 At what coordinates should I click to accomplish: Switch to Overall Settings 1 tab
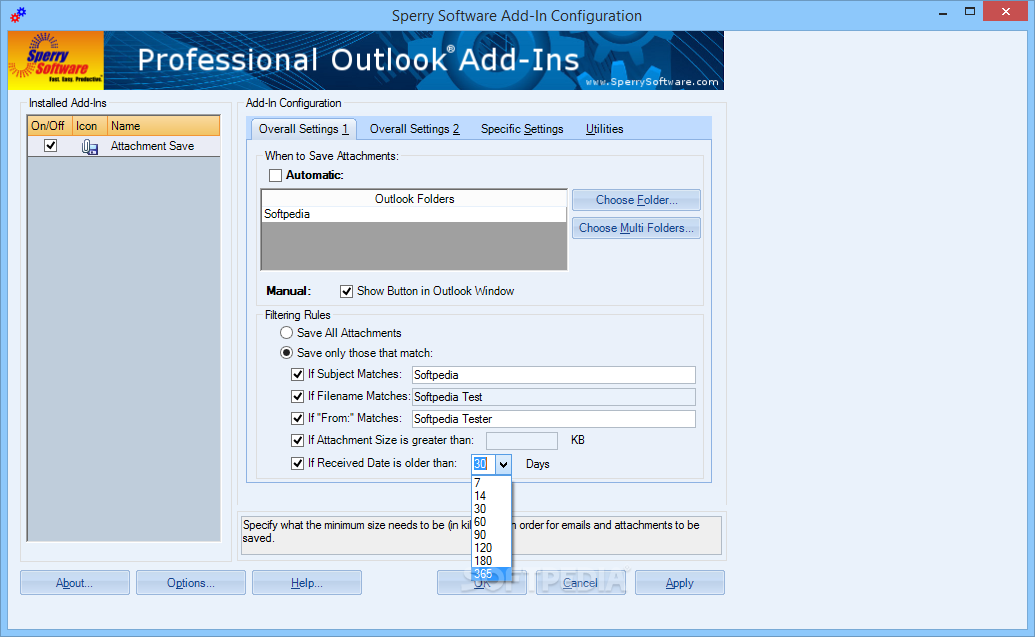[304, 129]
